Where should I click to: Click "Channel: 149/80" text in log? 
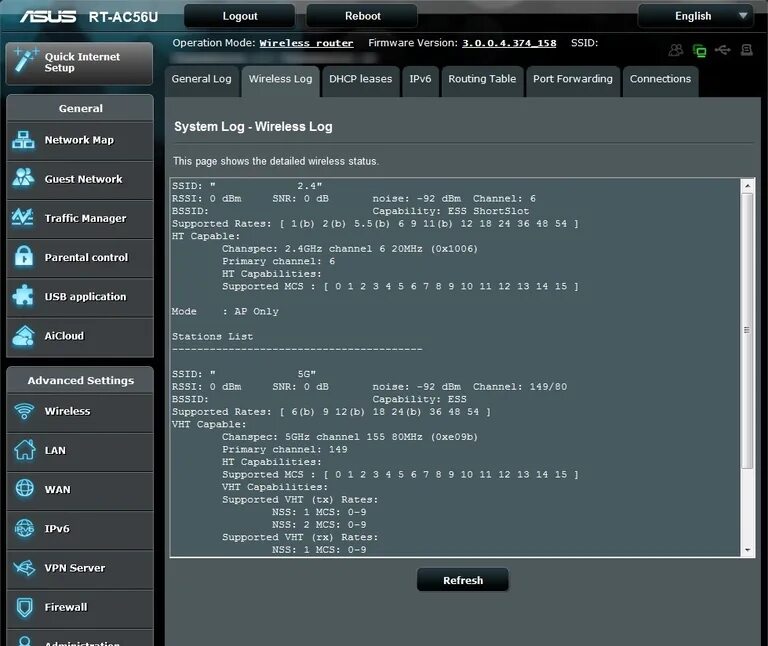click(x=520, y=387)
